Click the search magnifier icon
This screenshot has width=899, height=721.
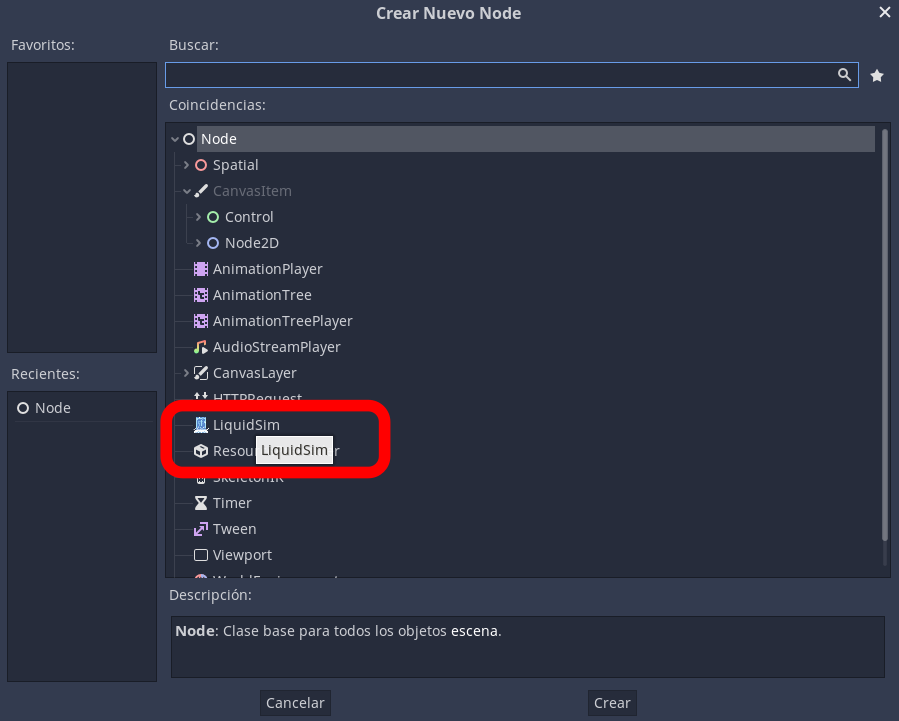click(x=844, y=75)
